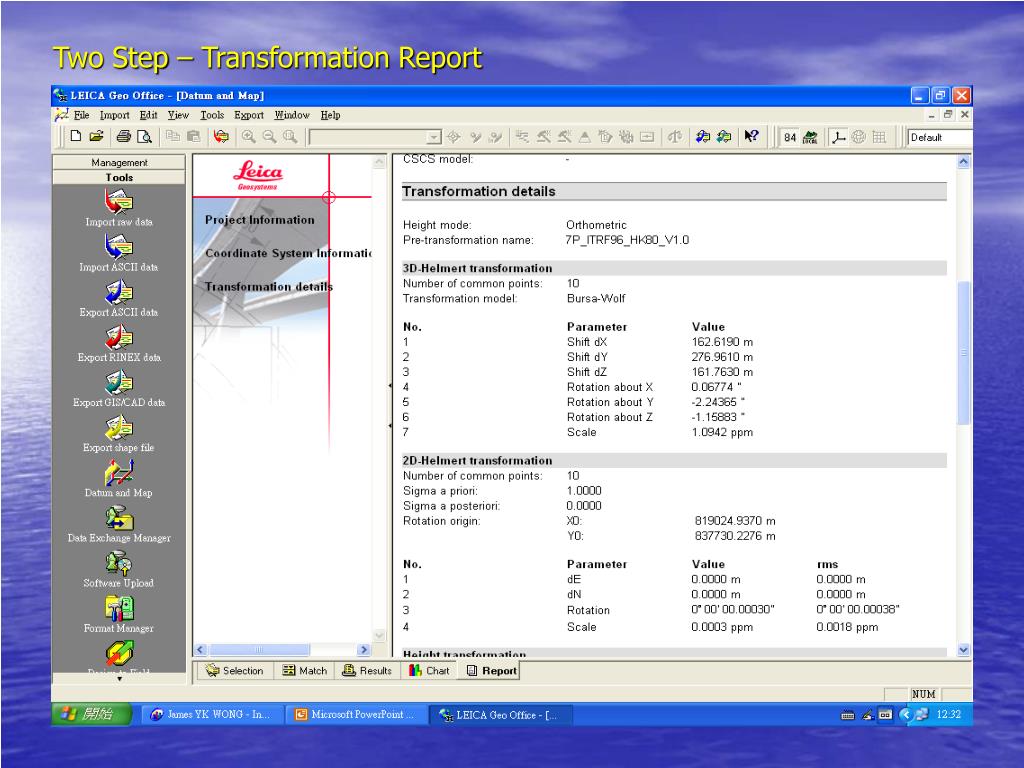
Task: Click the Windows Start button
Action: tap(92, 714)
